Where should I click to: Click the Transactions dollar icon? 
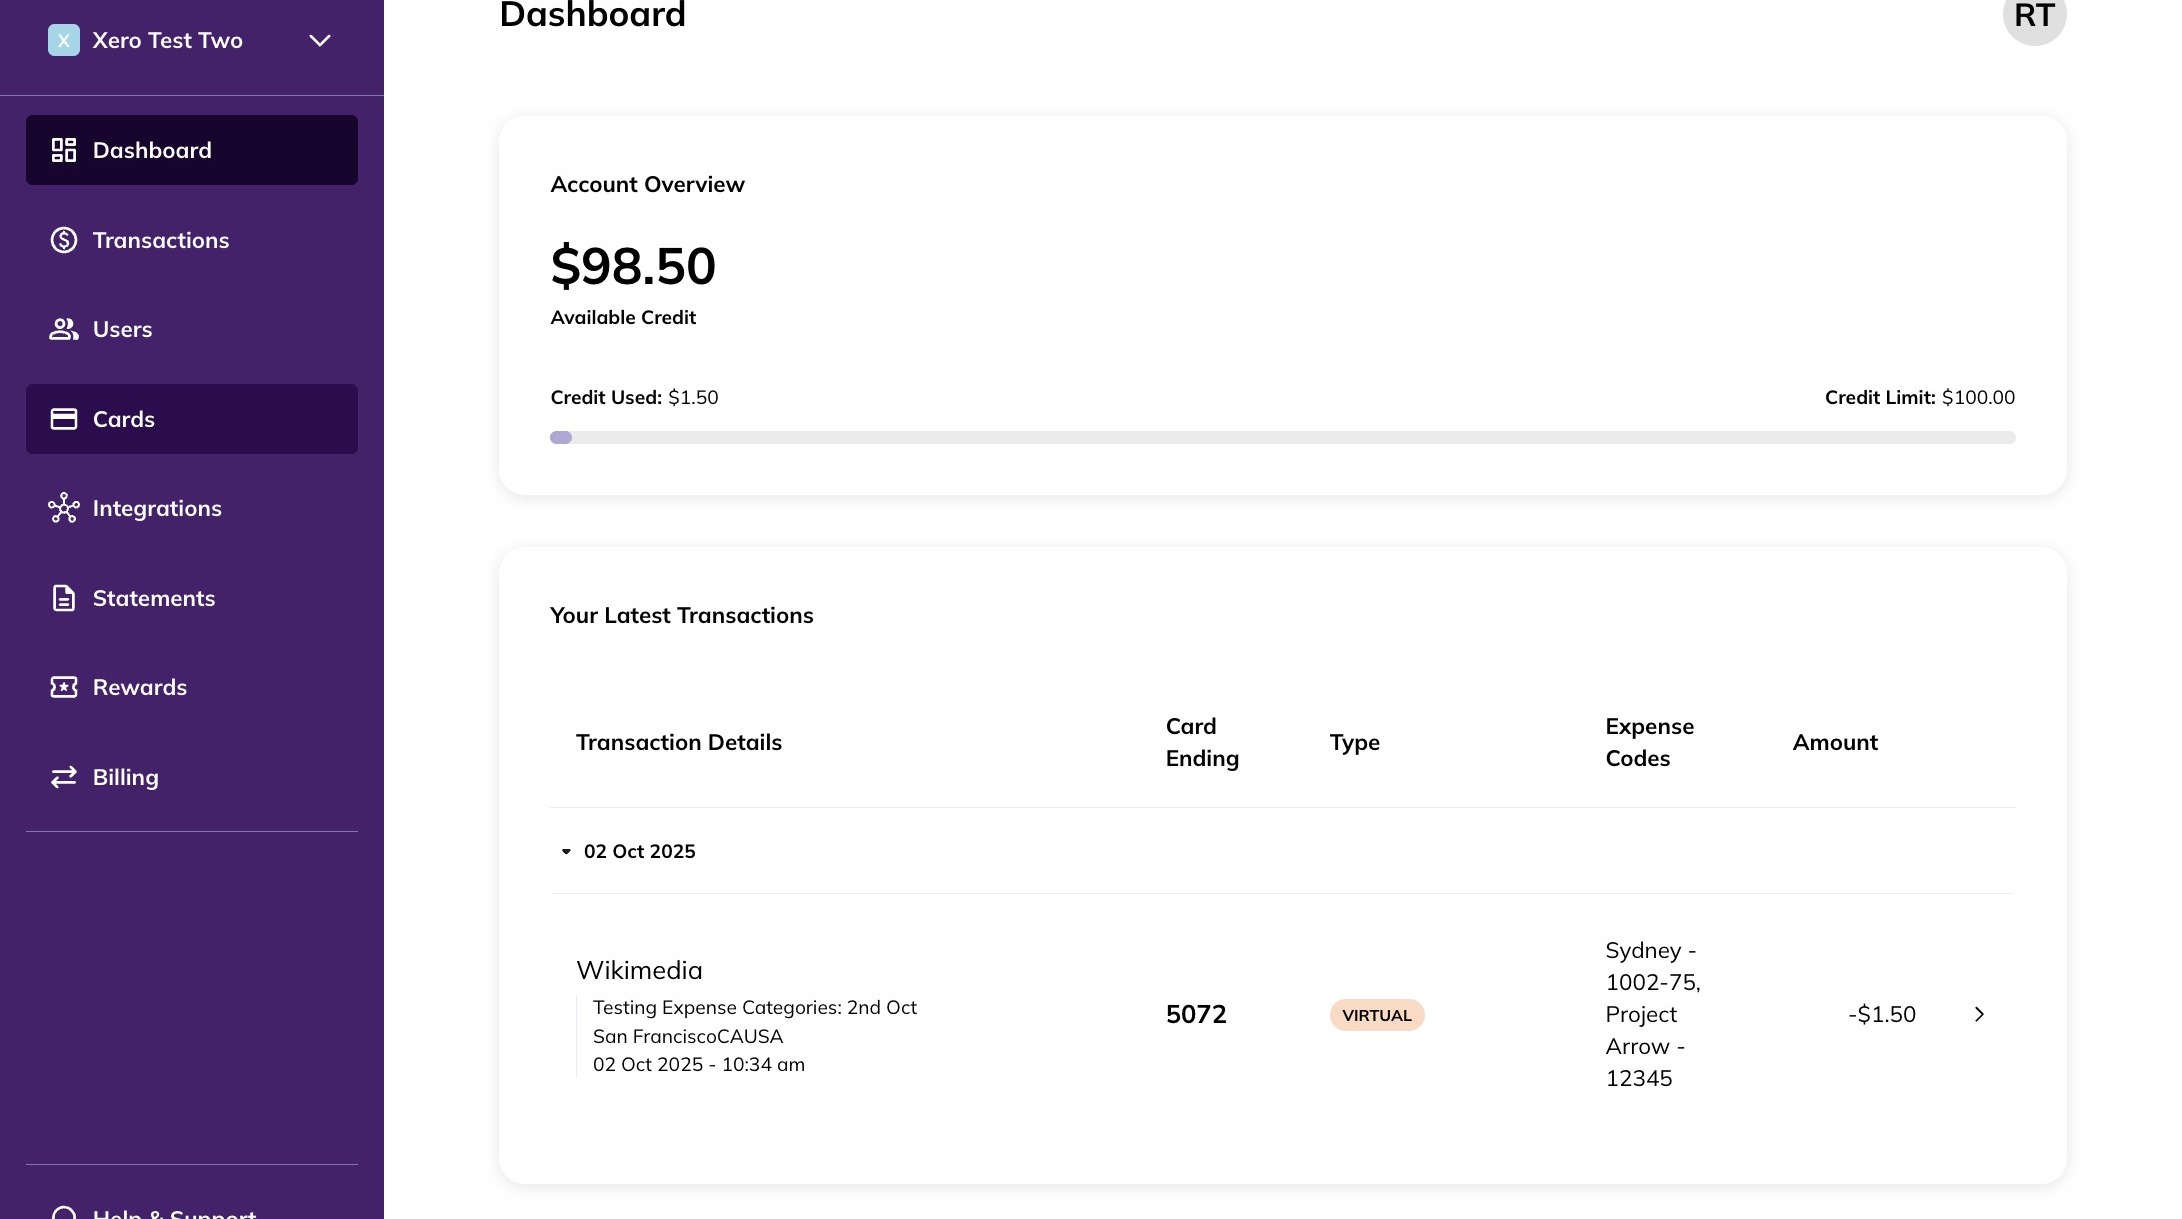point(64,240)
